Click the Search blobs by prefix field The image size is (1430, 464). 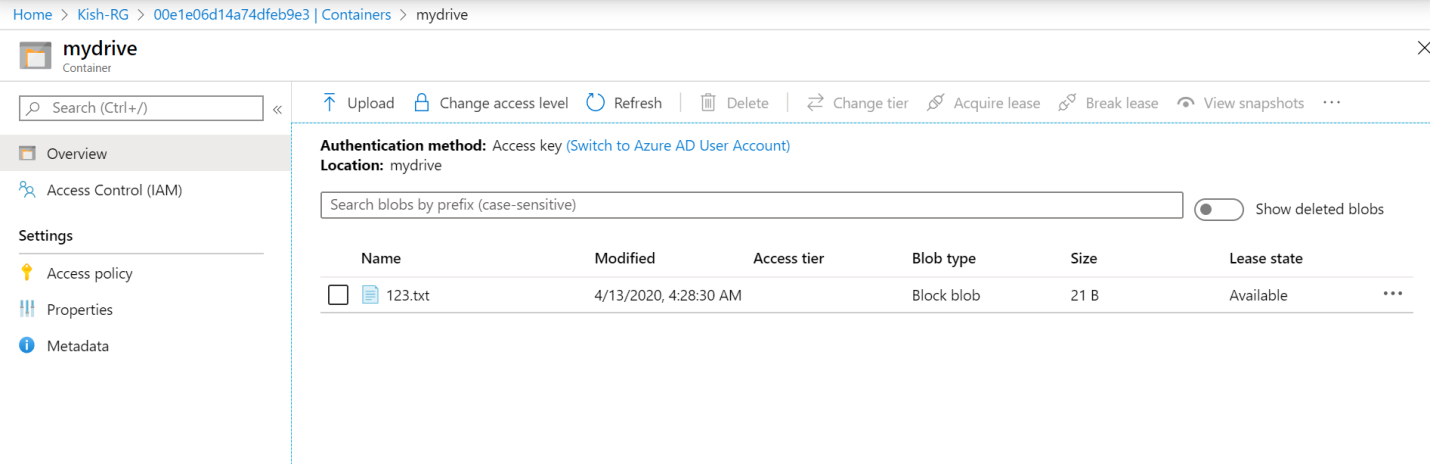point(751,205)
